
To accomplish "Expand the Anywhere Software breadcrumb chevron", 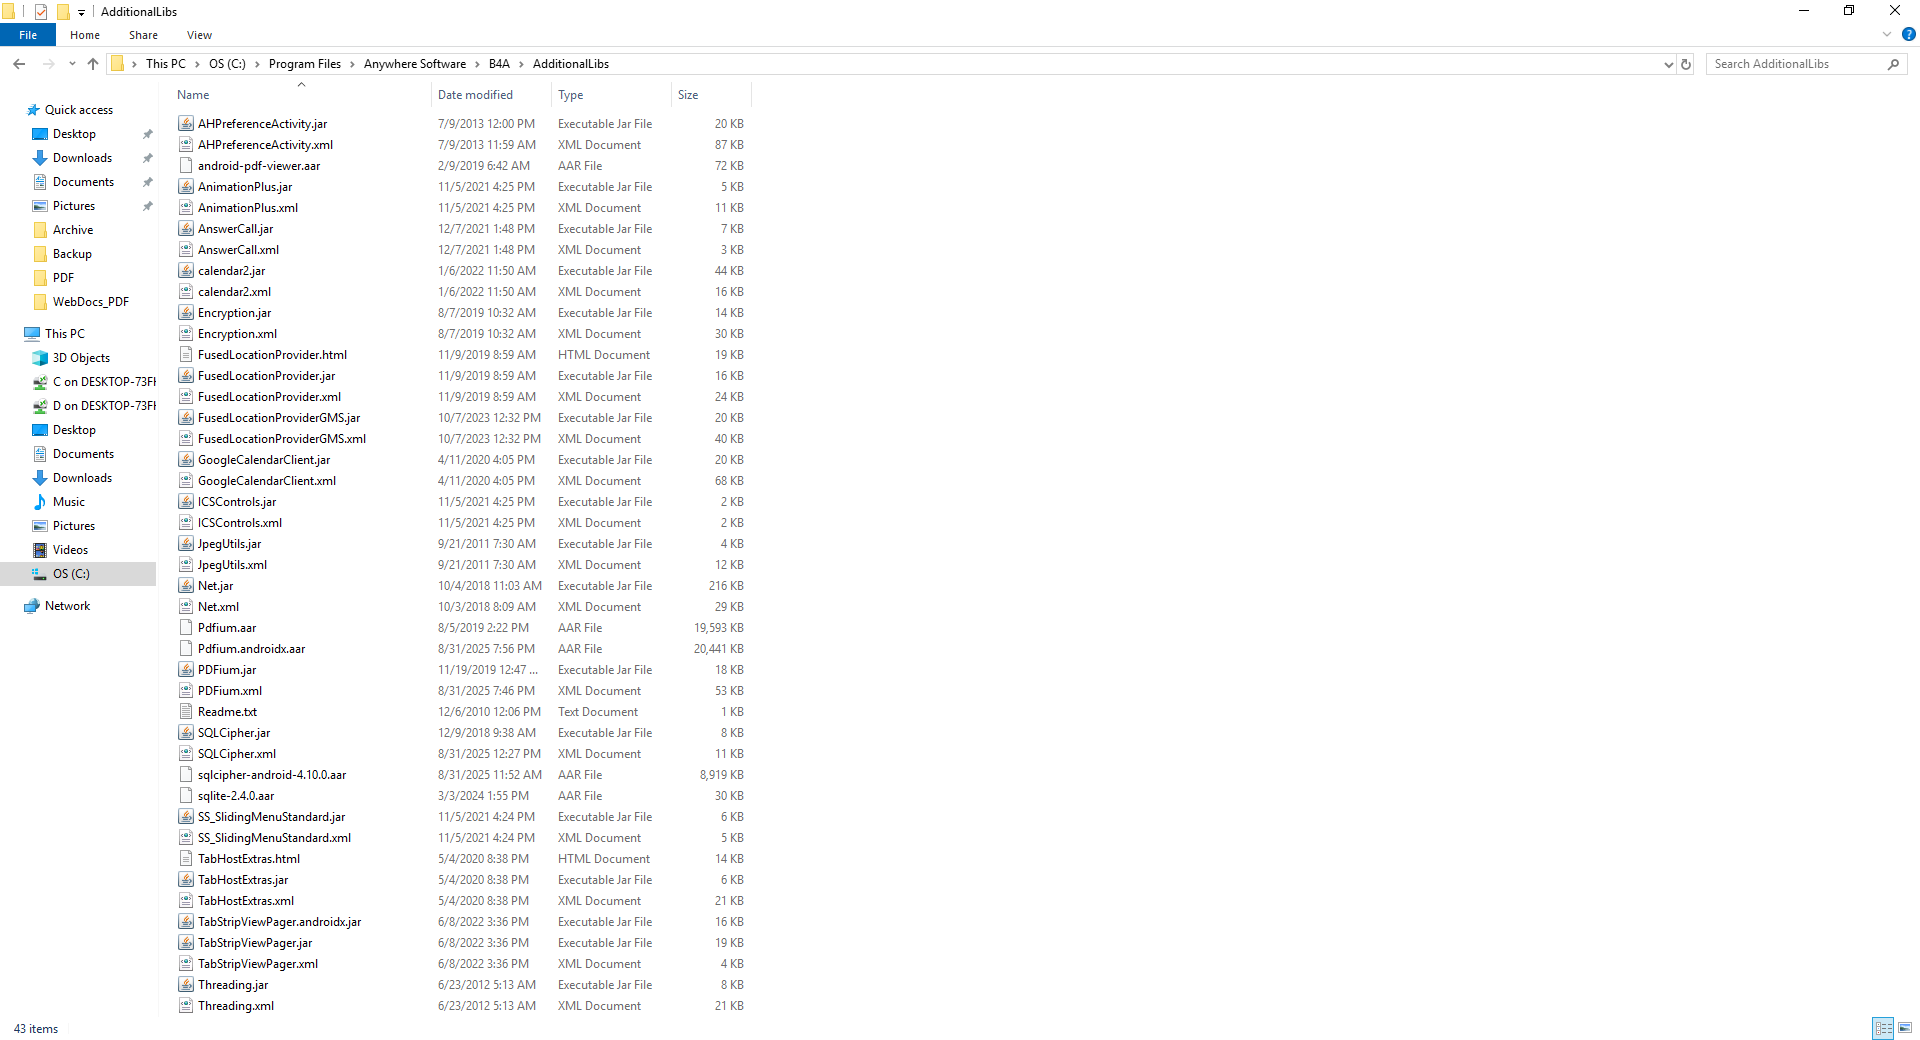I will click(x=476, y=64).
